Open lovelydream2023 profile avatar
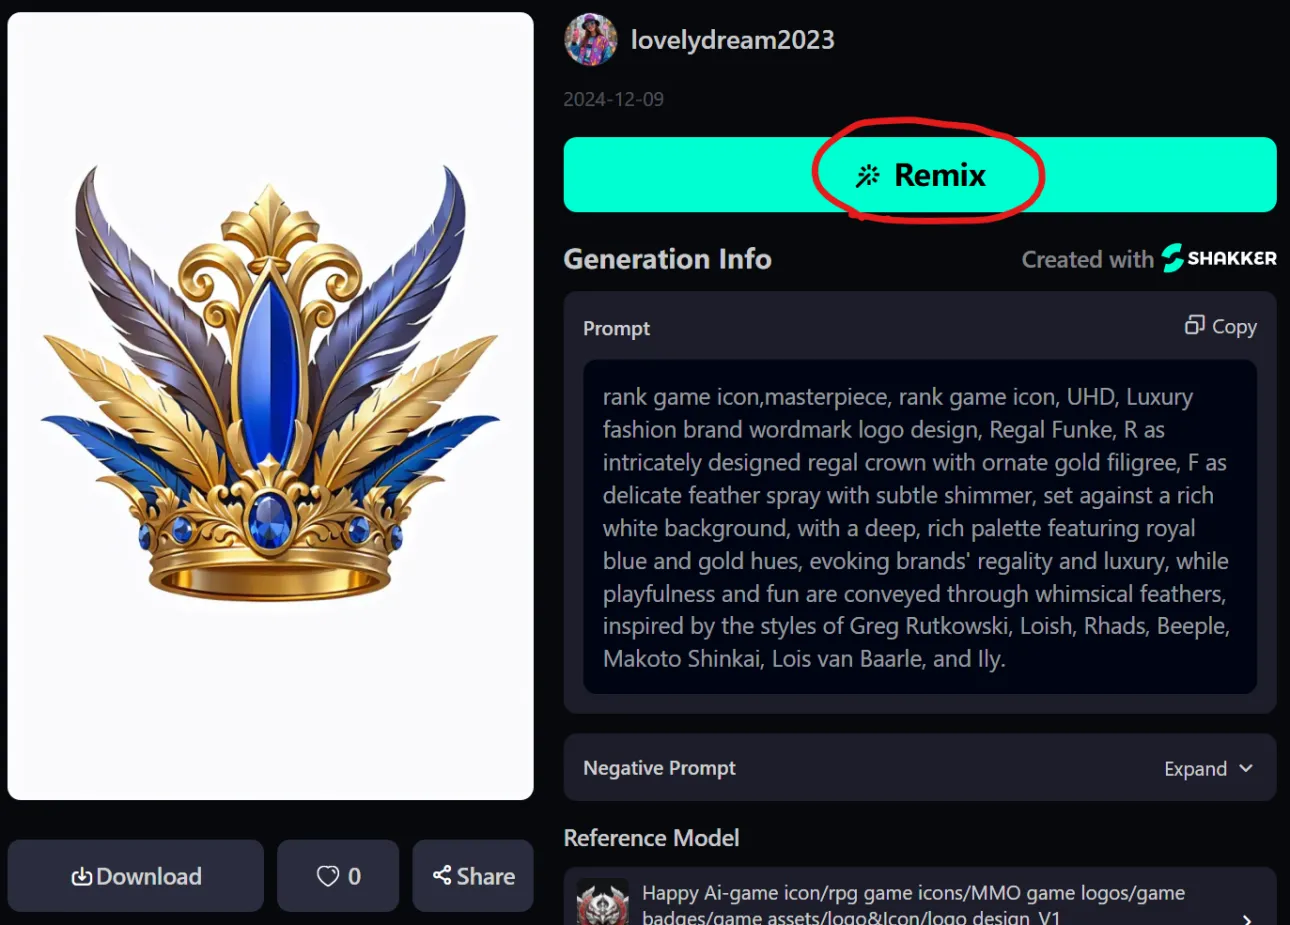Viewport: 1290px width, 925px height. pyautogui.click(x=590, y=40)
